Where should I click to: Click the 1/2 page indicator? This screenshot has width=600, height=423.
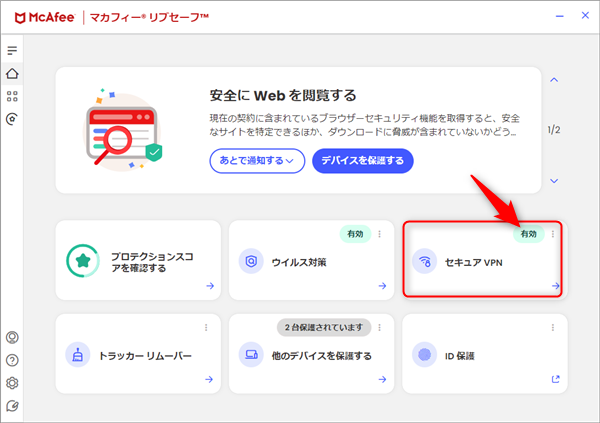click(x=554, y=130)
